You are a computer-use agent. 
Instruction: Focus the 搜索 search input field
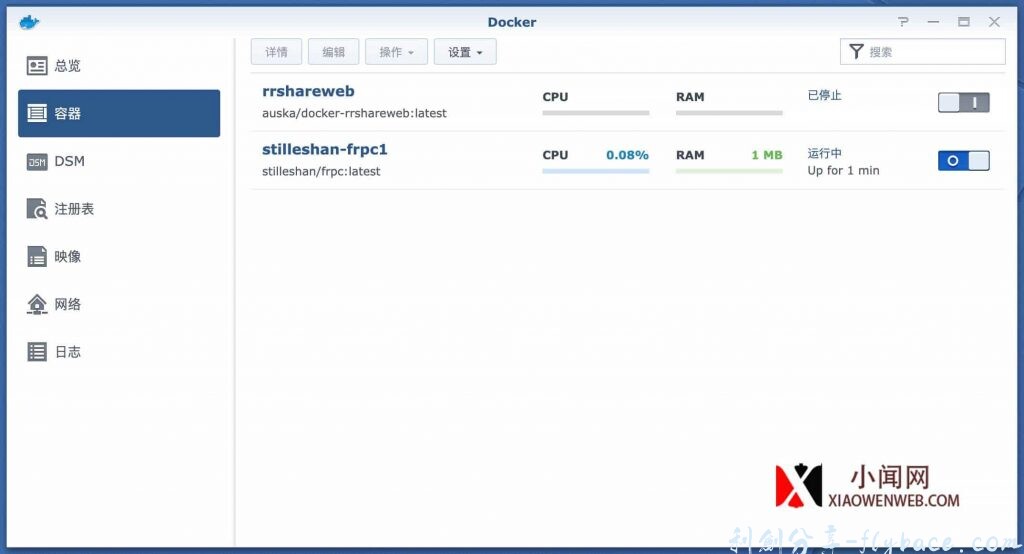coord(922,52)
